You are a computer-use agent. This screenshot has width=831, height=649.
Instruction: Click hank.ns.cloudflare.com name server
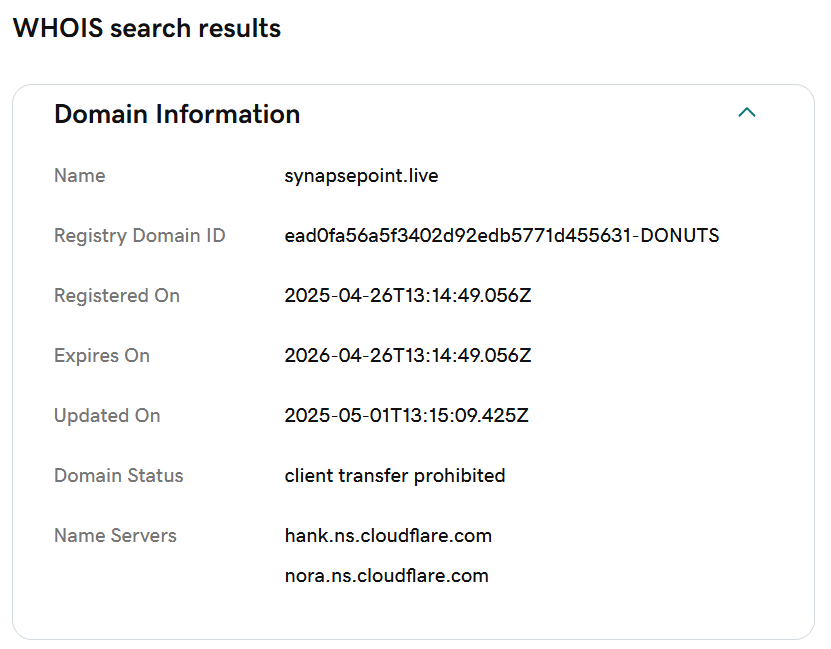(388, 536)
